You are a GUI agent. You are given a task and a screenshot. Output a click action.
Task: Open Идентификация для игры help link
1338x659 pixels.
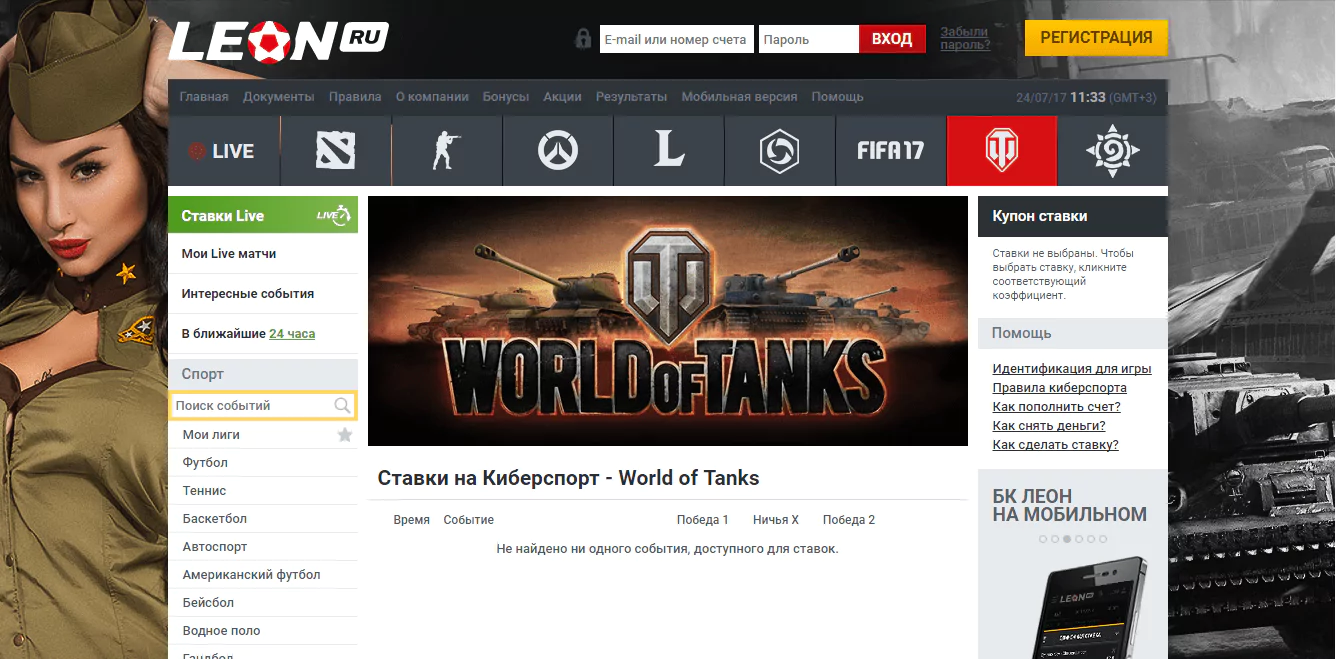[1072, 369]
